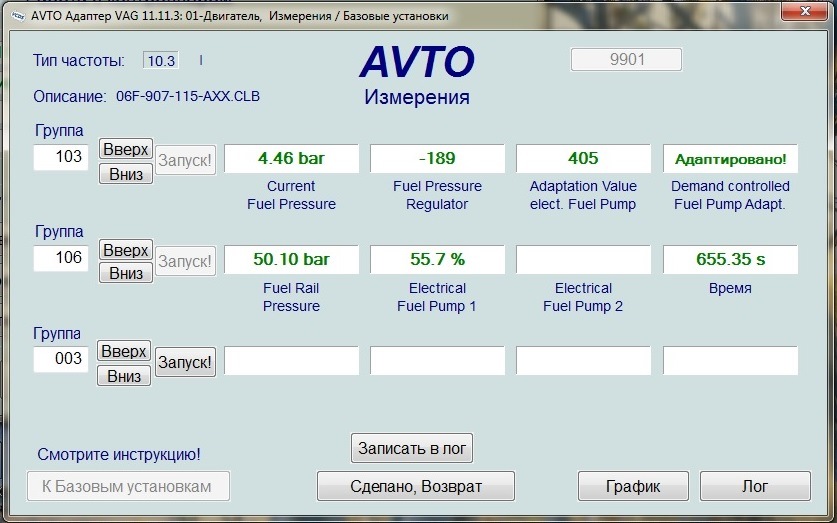
Task: Click the 9901 code field
Action: point(626,59)
